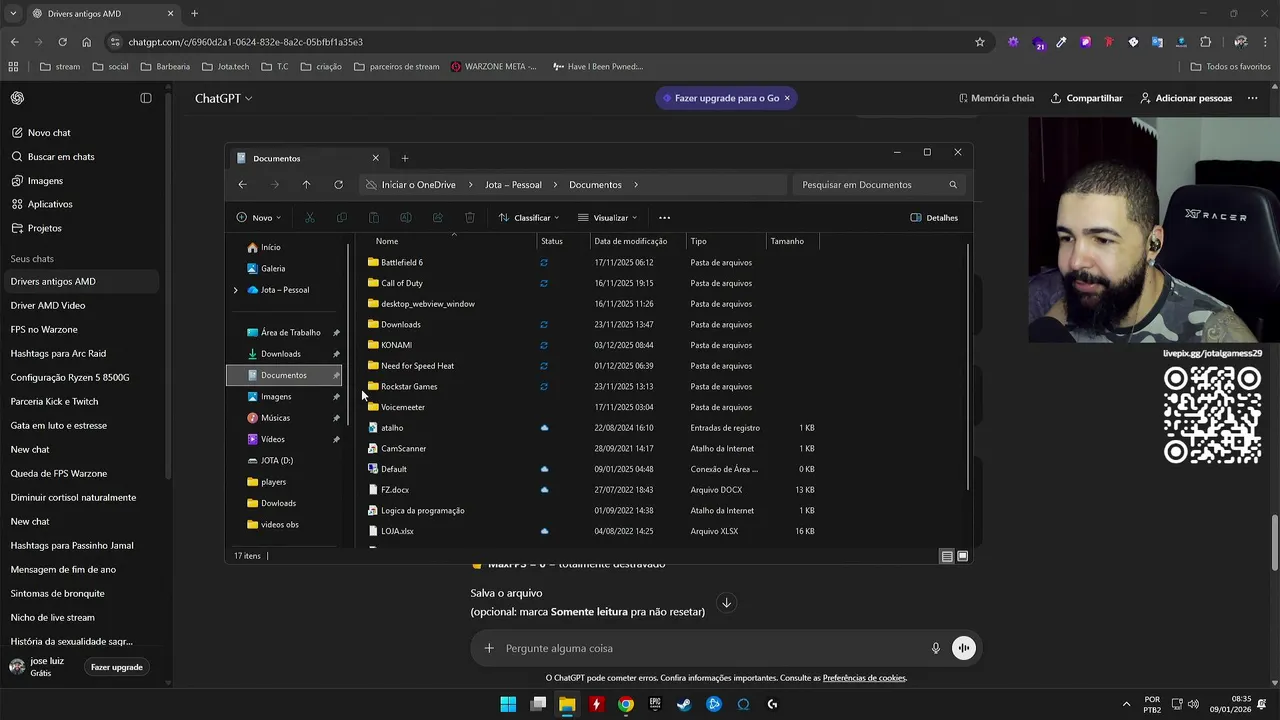Select Início in the navigation pane

coord(263,247)
